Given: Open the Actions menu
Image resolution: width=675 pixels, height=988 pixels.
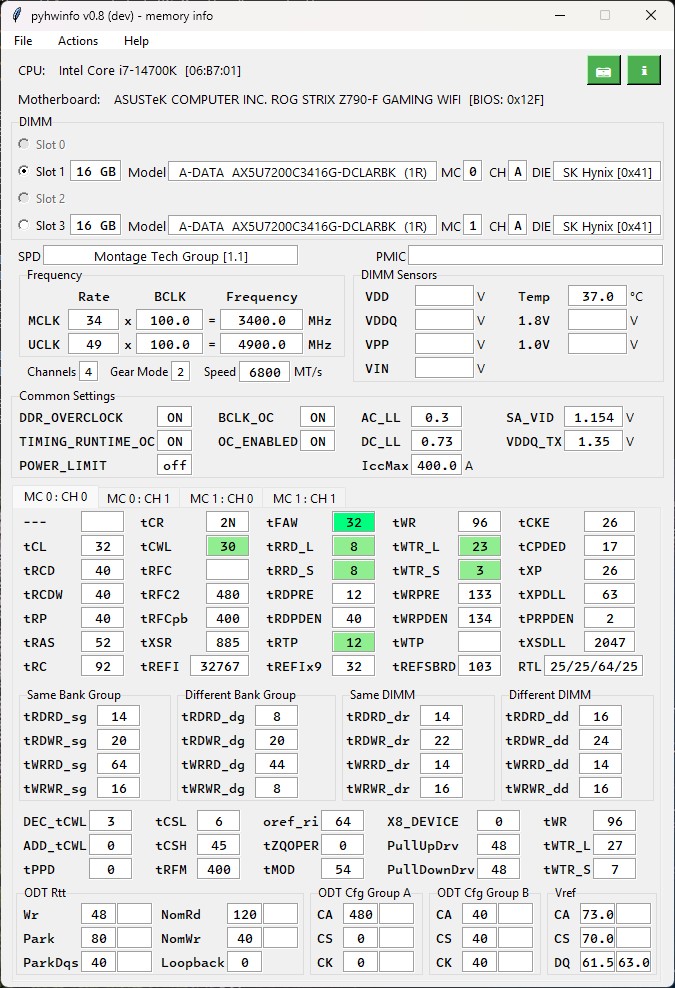Looking at the screenshot, I should 78,40.
